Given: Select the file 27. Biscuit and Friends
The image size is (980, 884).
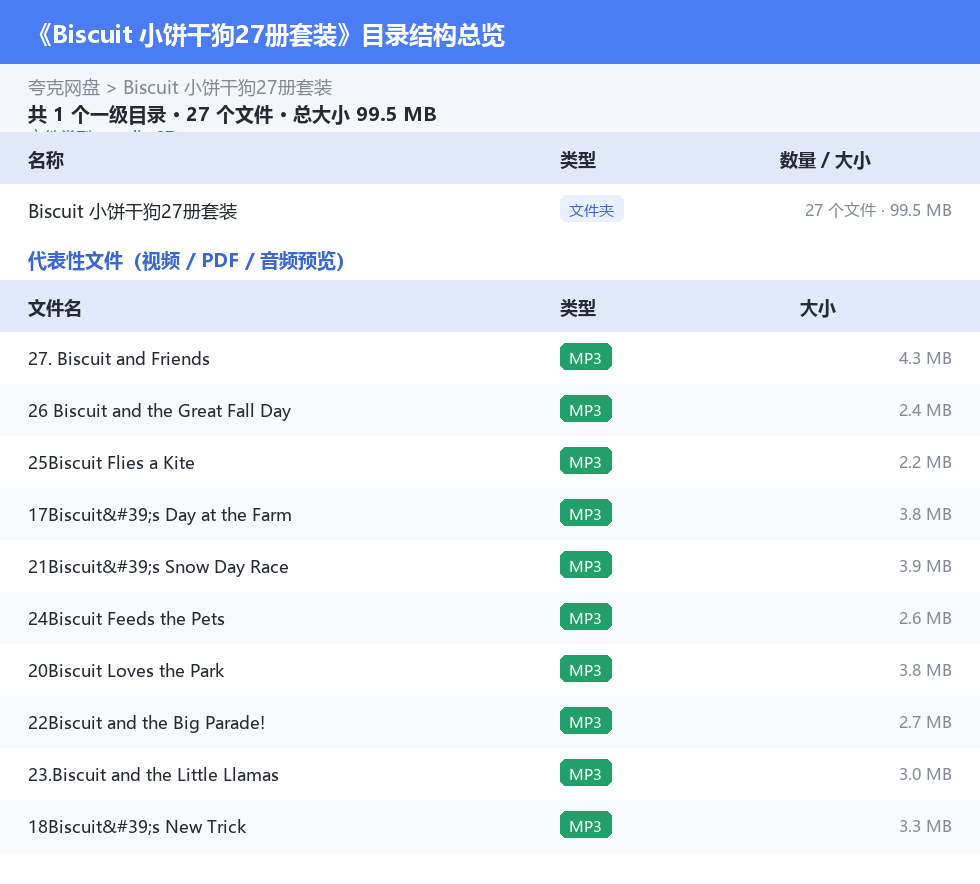Looking at the screenshot, I should pyautogui.click(x=119, y=359).
